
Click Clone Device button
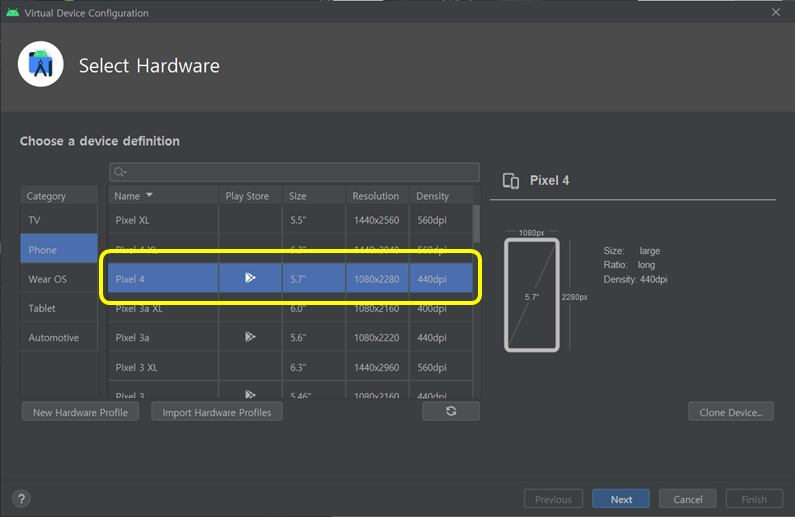pos(731,412)
